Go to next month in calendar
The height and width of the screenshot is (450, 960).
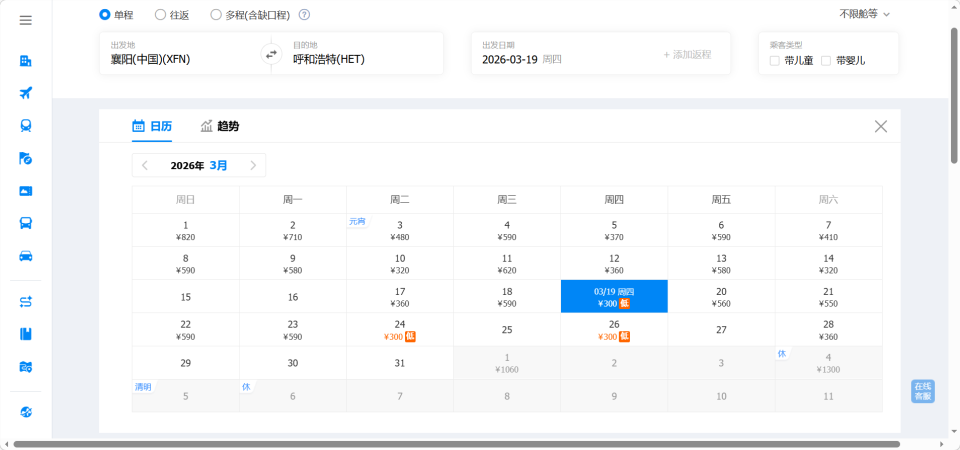coord(253,165)
